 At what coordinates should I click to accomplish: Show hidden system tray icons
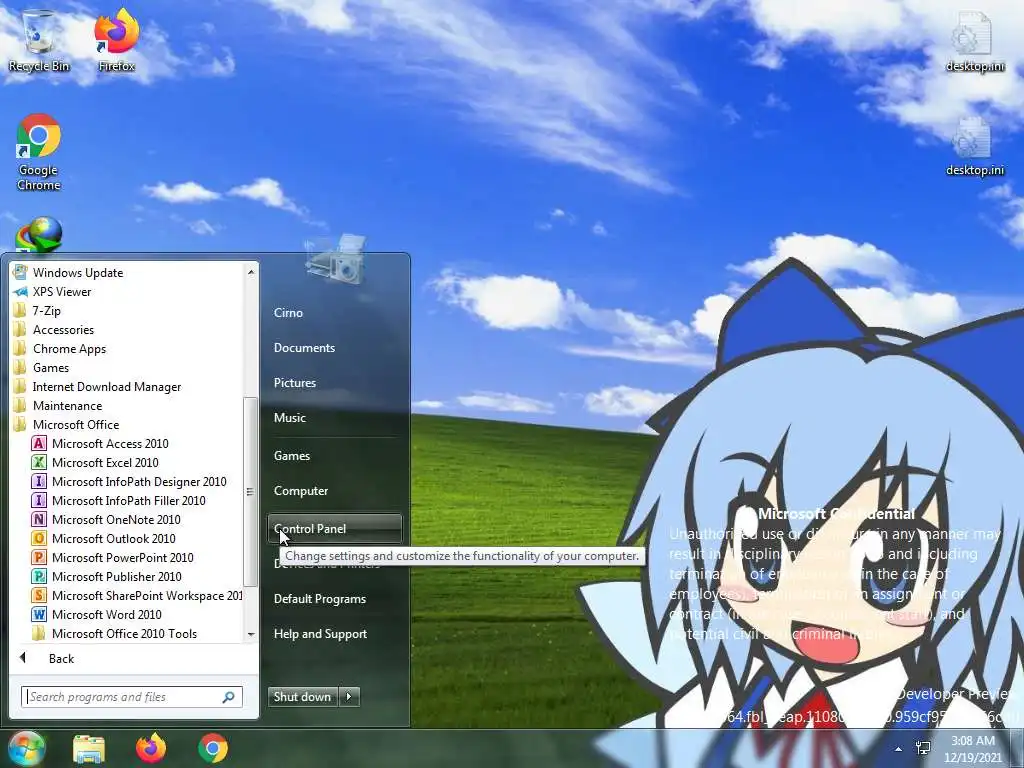point(899,749)
